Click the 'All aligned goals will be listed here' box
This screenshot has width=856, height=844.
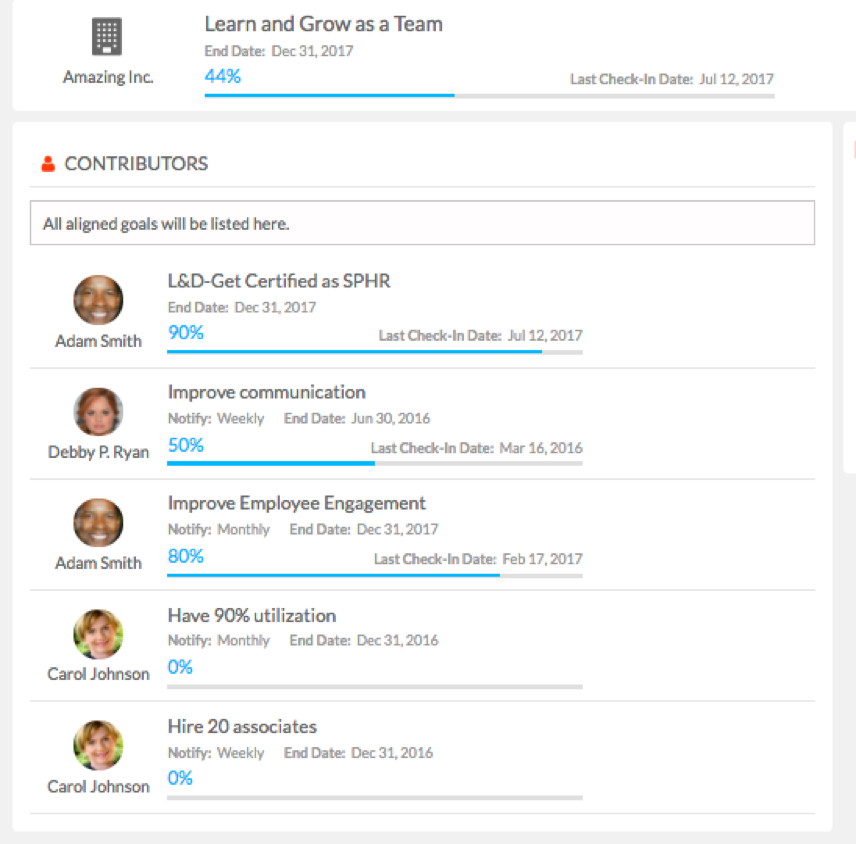(423, 223)
